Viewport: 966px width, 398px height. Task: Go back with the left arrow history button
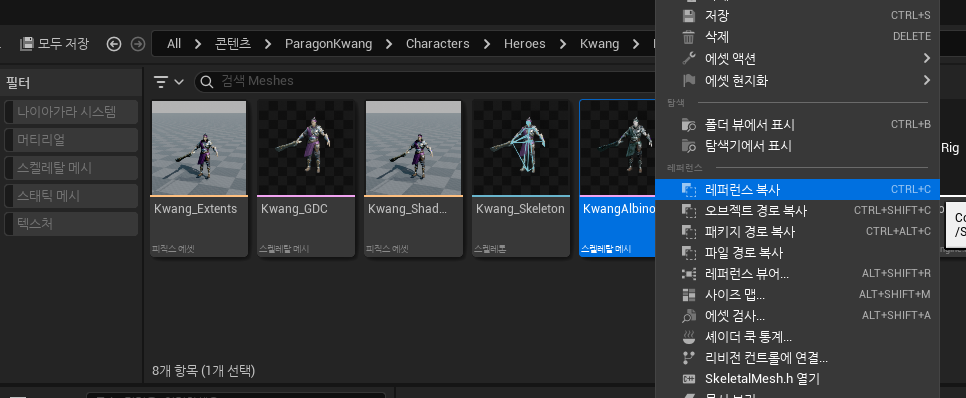pyautogui.click(x=114, y=44)
